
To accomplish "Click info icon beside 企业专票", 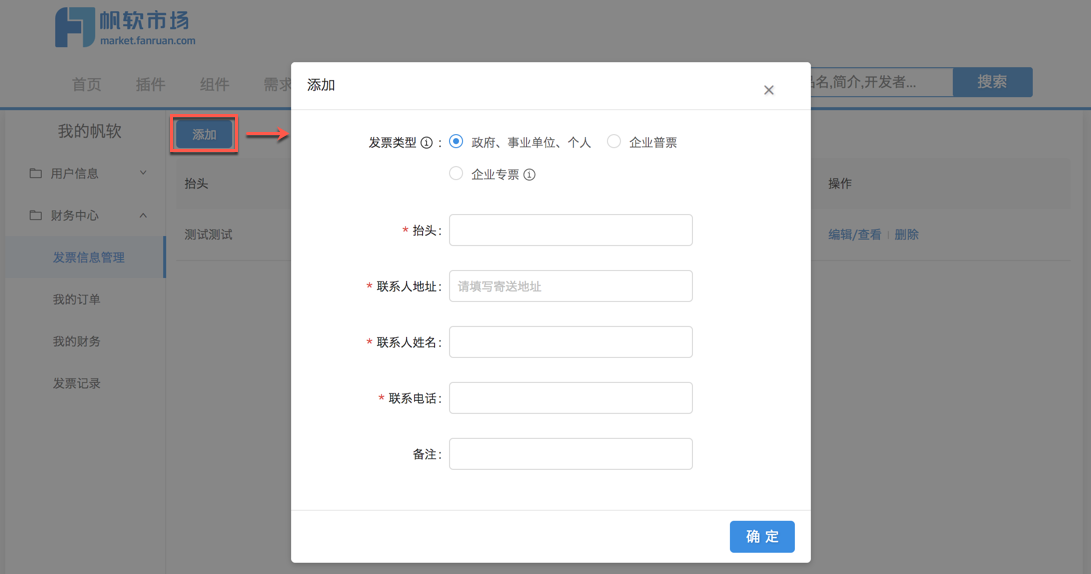I will point(529,175).
